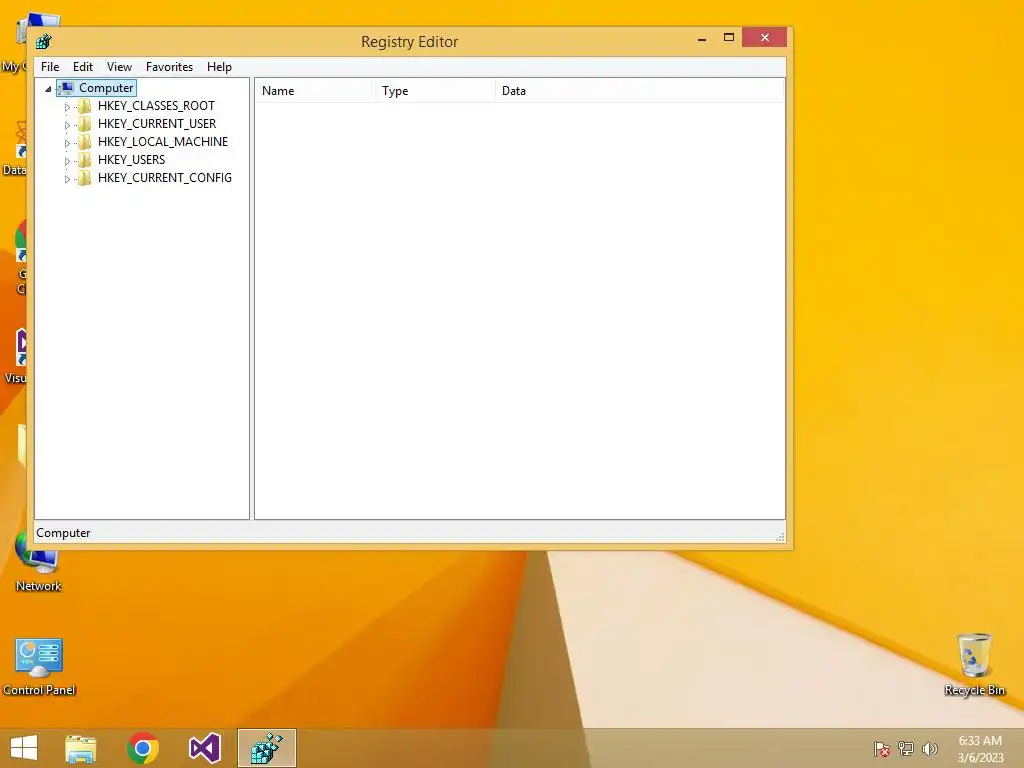Click the status bar text Computer
The width and height of the screenshot is (1024, 768).
(x=63, y=533)
